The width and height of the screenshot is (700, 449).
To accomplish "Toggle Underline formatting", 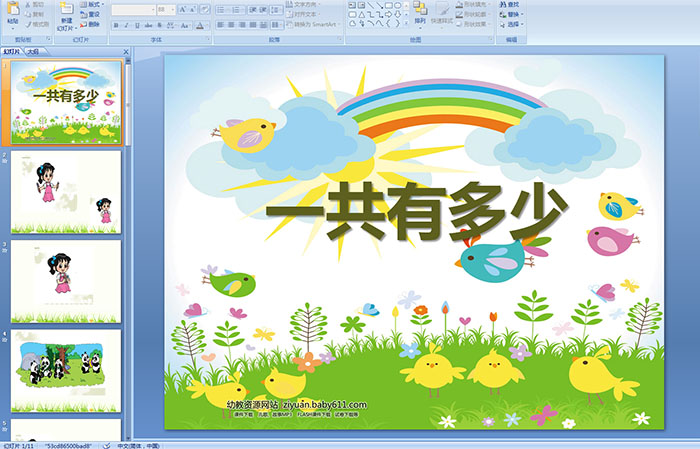I will [137, 25].
